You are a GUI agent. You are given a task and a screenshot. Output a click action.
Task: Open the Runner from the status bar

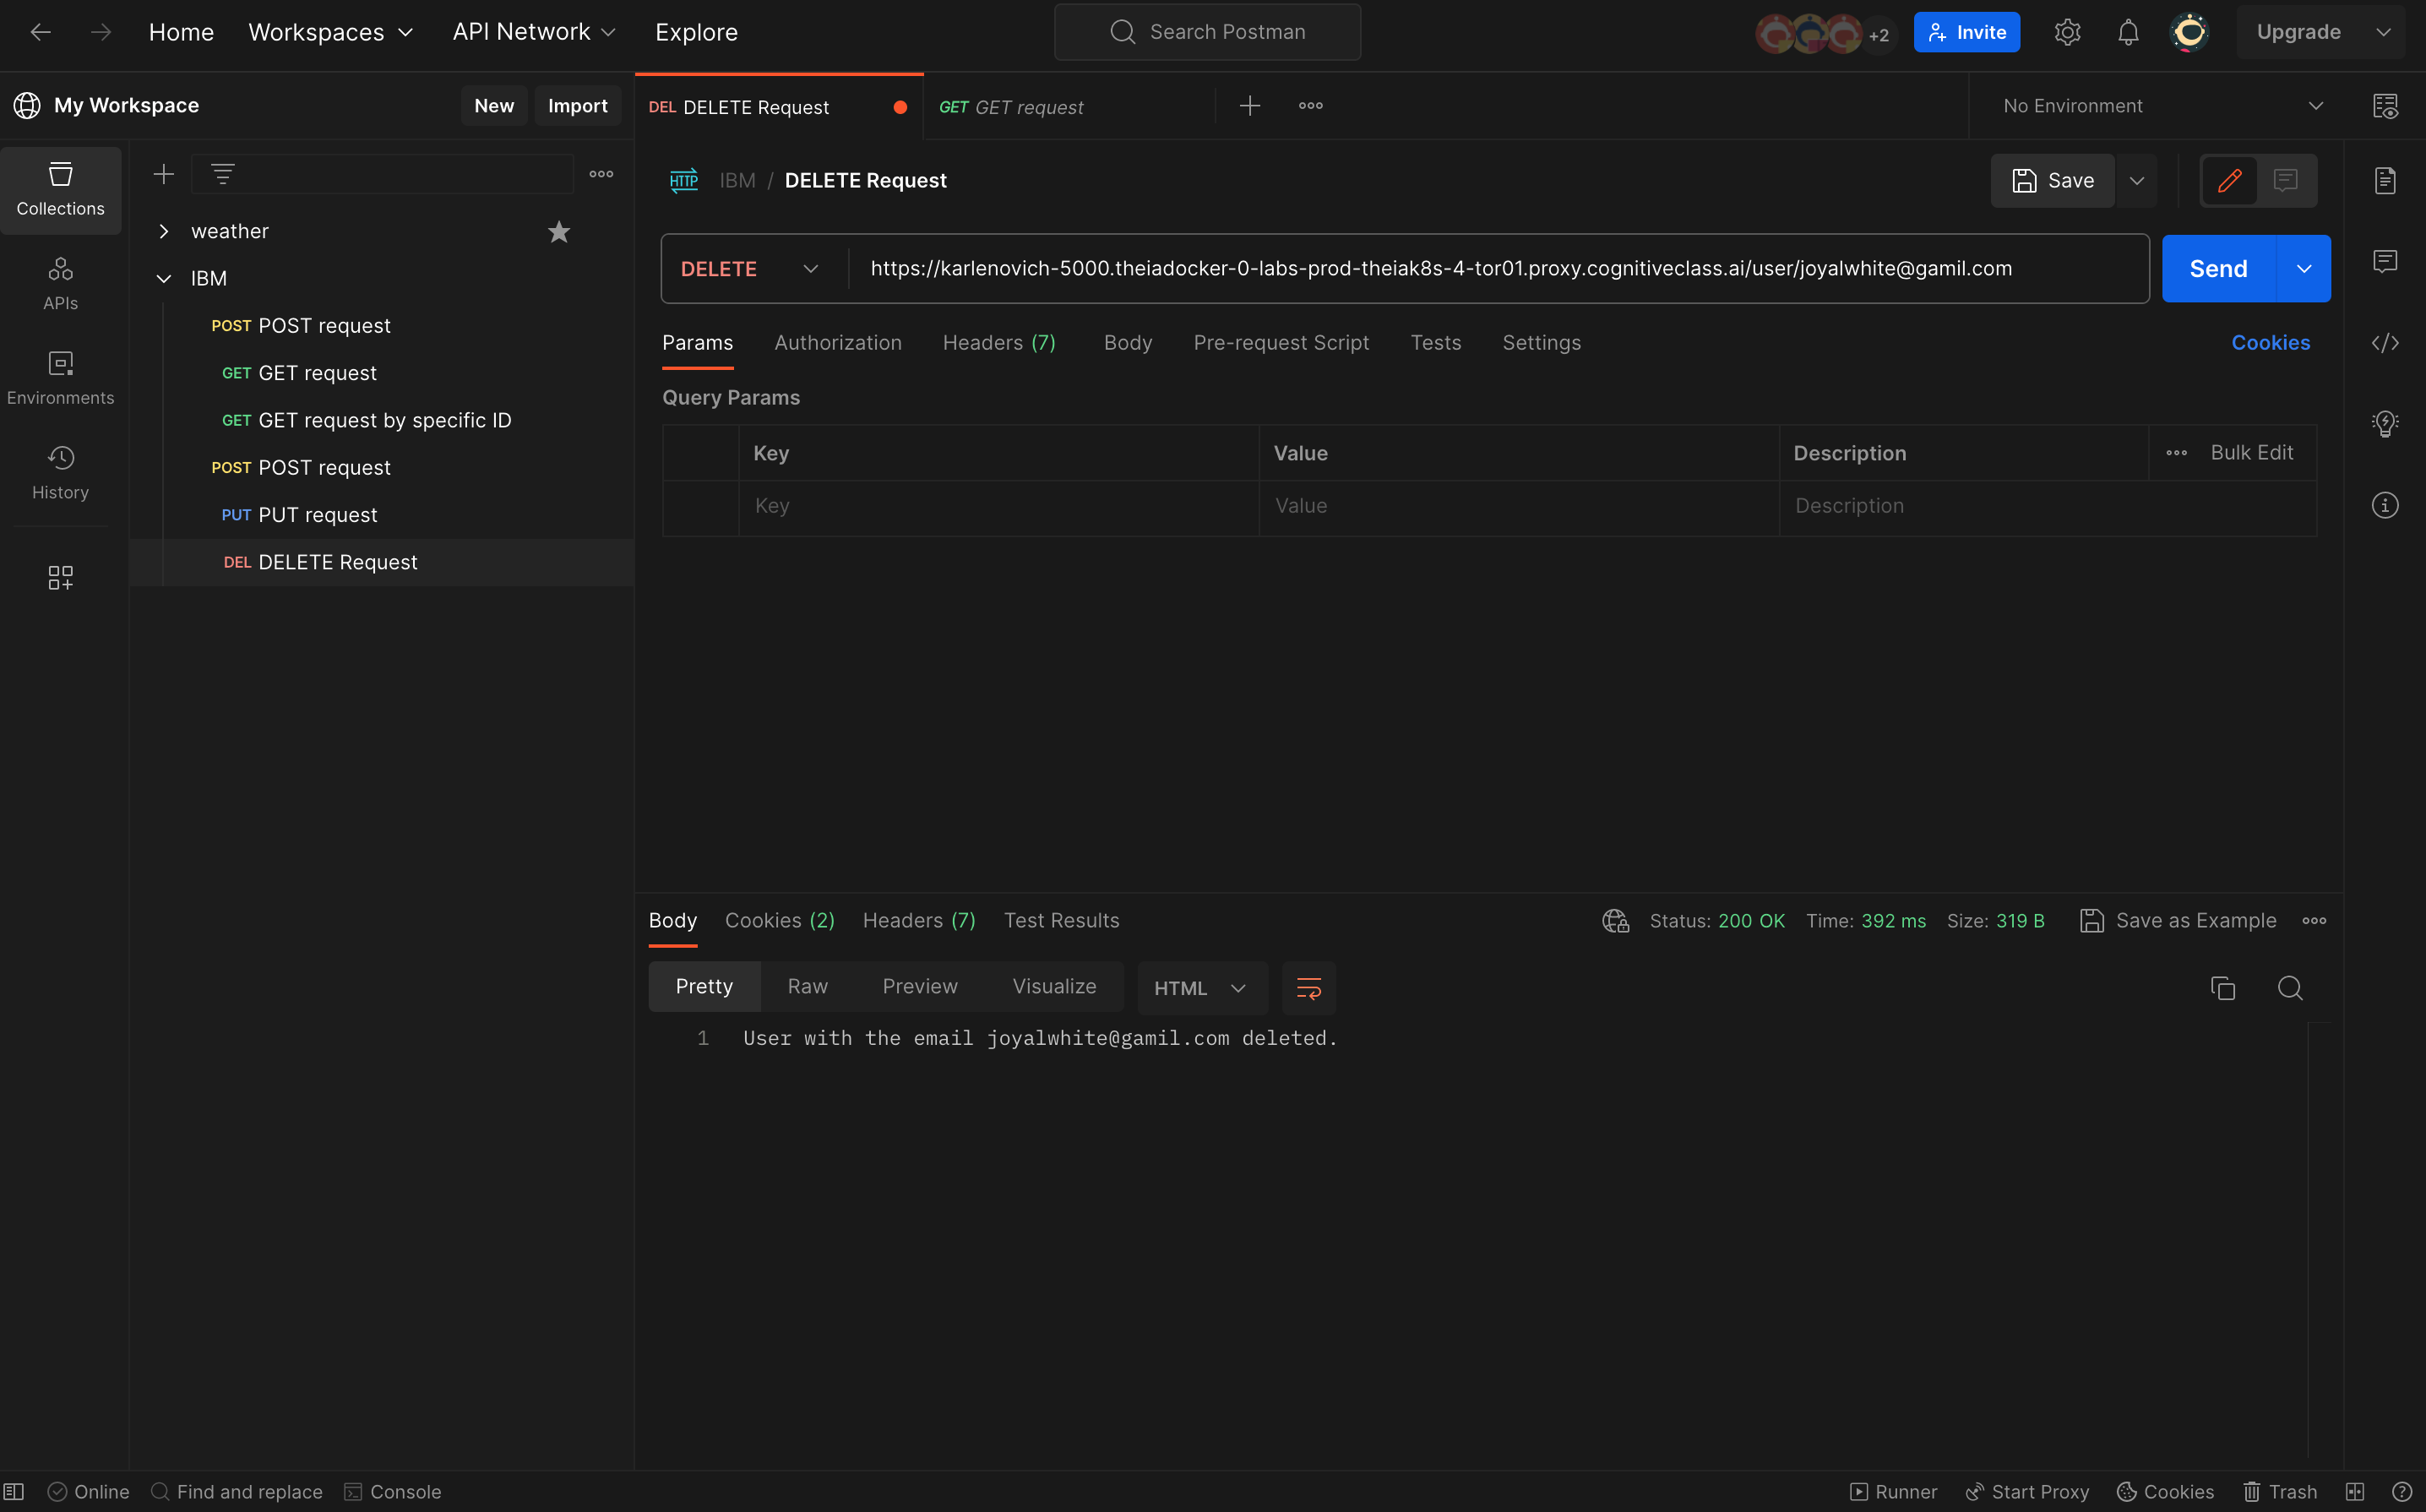click(1893, 1491)
